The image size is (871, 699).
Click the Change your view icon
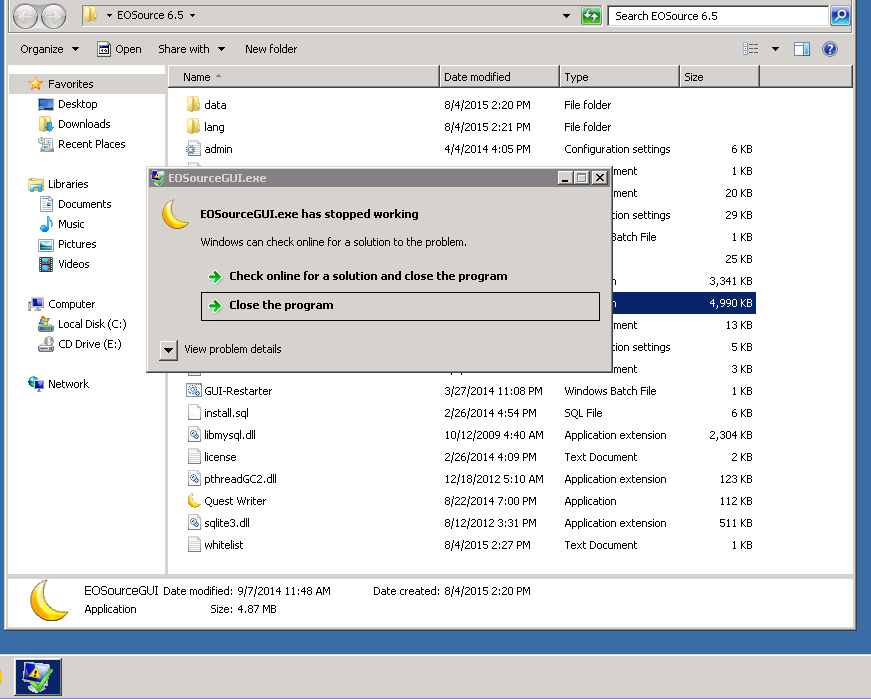(x=750, y=49)
